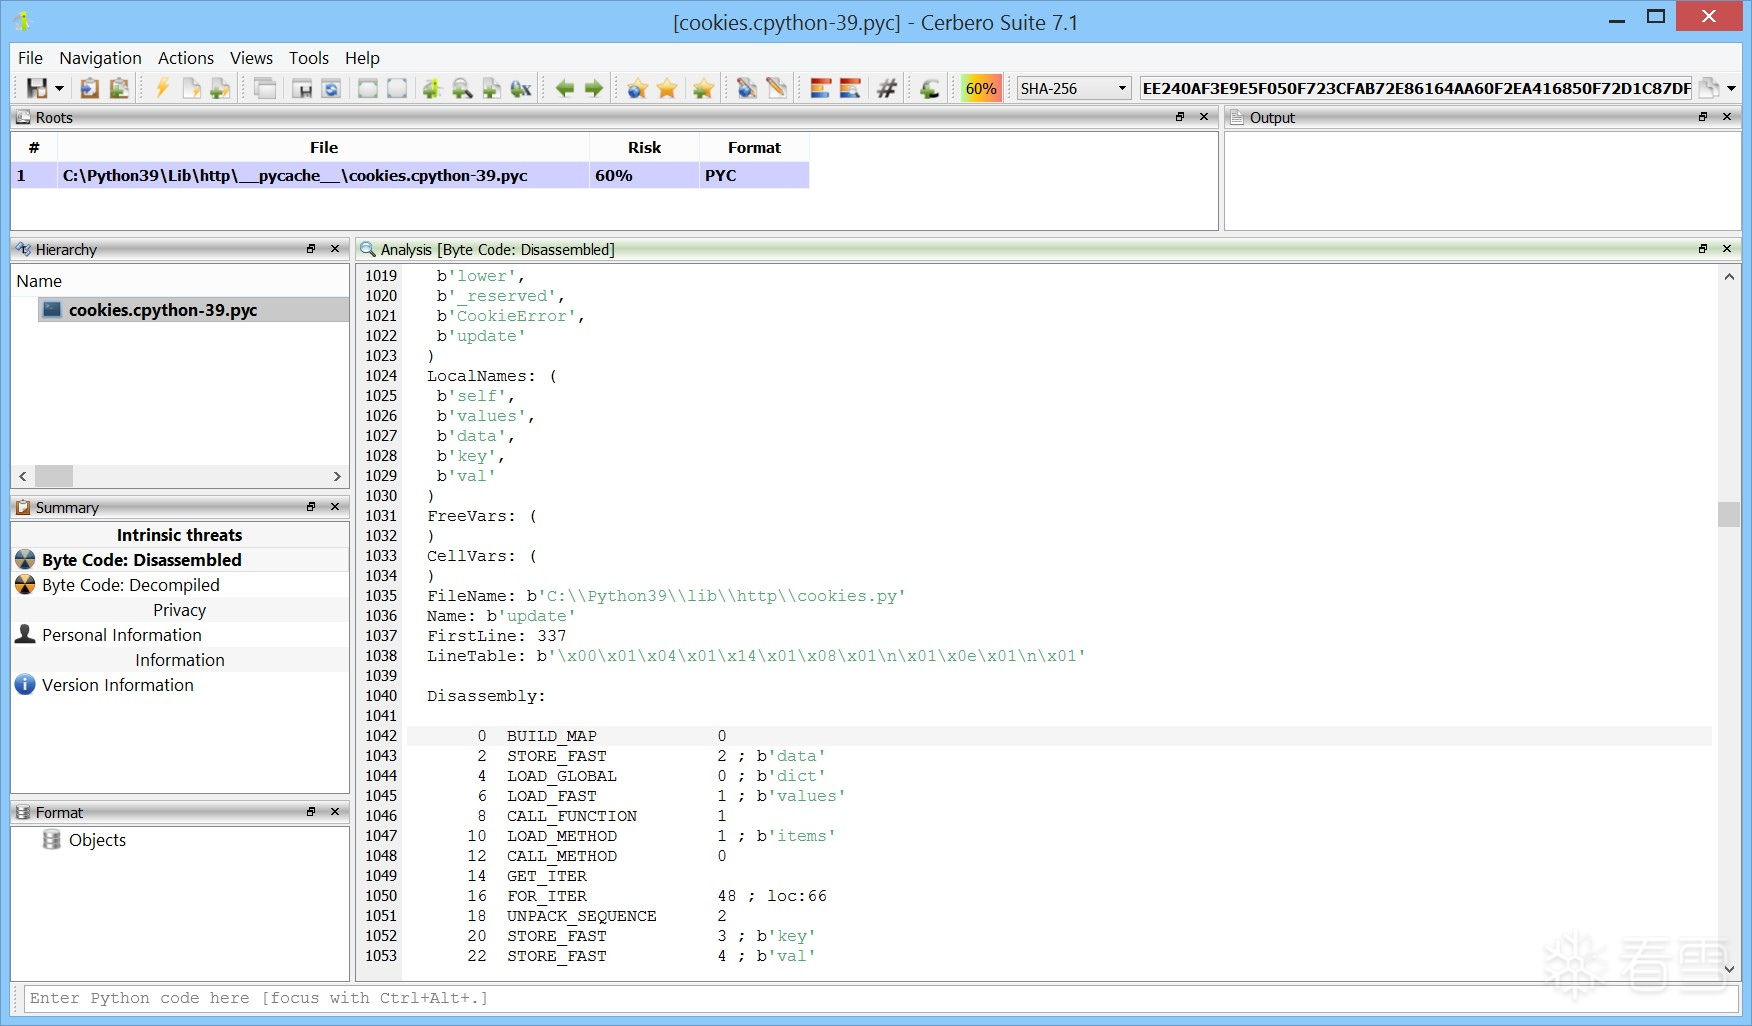Click the 0x hex toolbar icon
Screen dimensions: 1752x1026
(521, 88)
